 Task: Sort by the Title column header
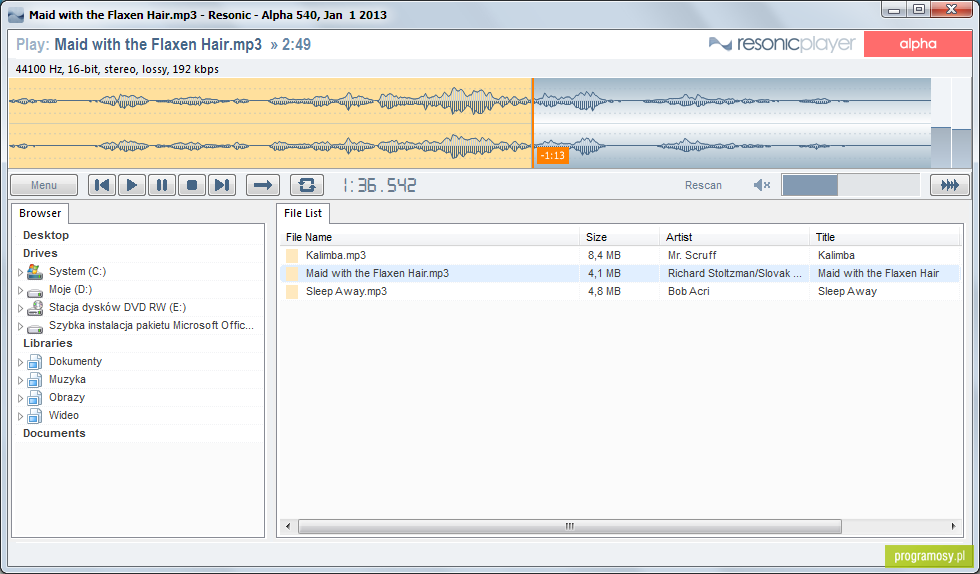click(884, 237)
